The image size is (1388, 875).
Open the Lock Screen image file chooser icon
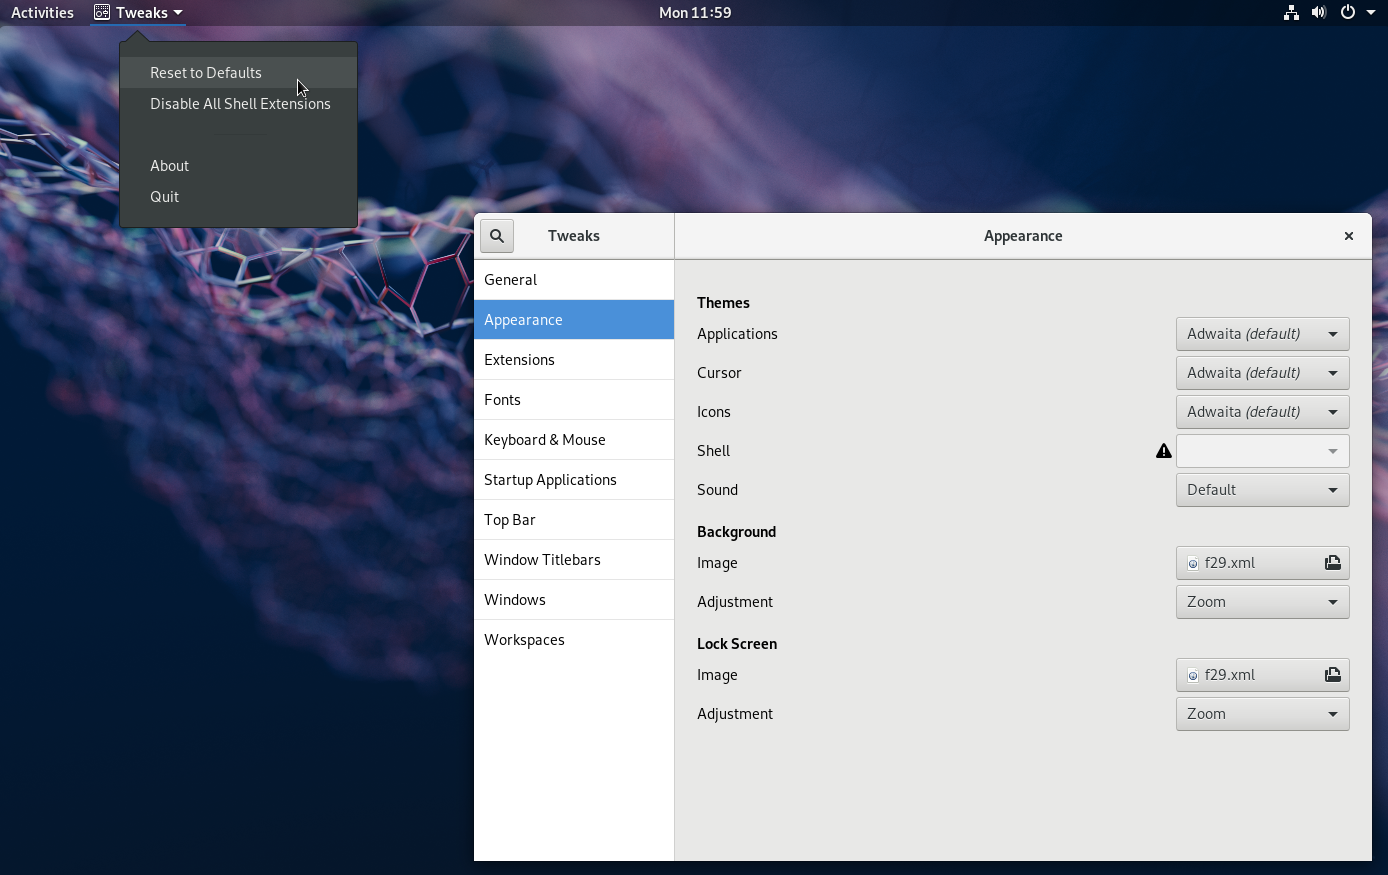point(1332,674)
